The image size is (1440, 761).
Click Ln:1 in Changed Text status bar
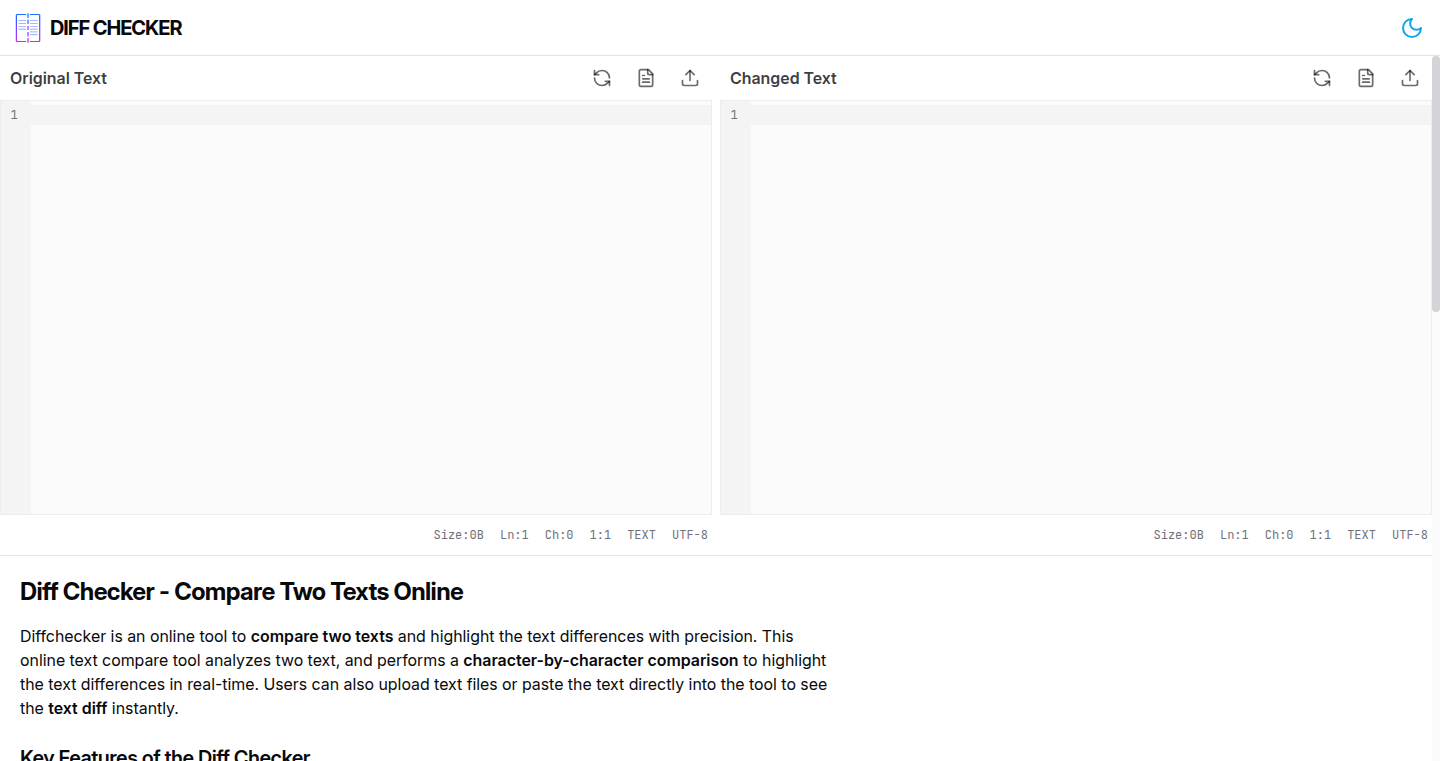(x=1235, y=535)
